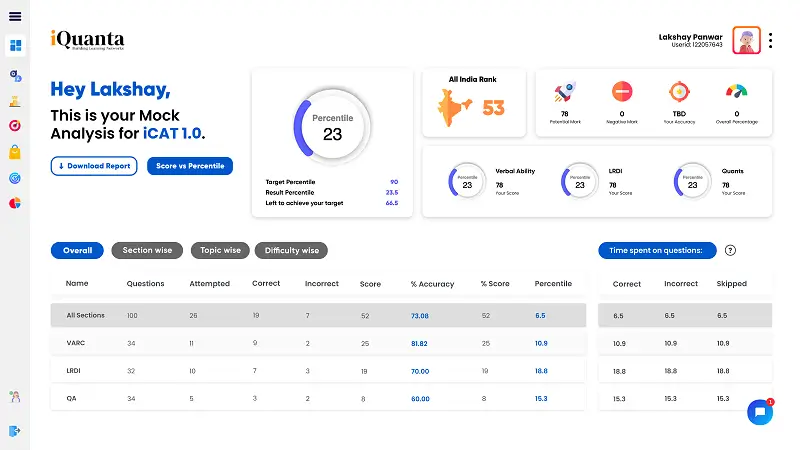Click the Download Report button

pos(94,166)
